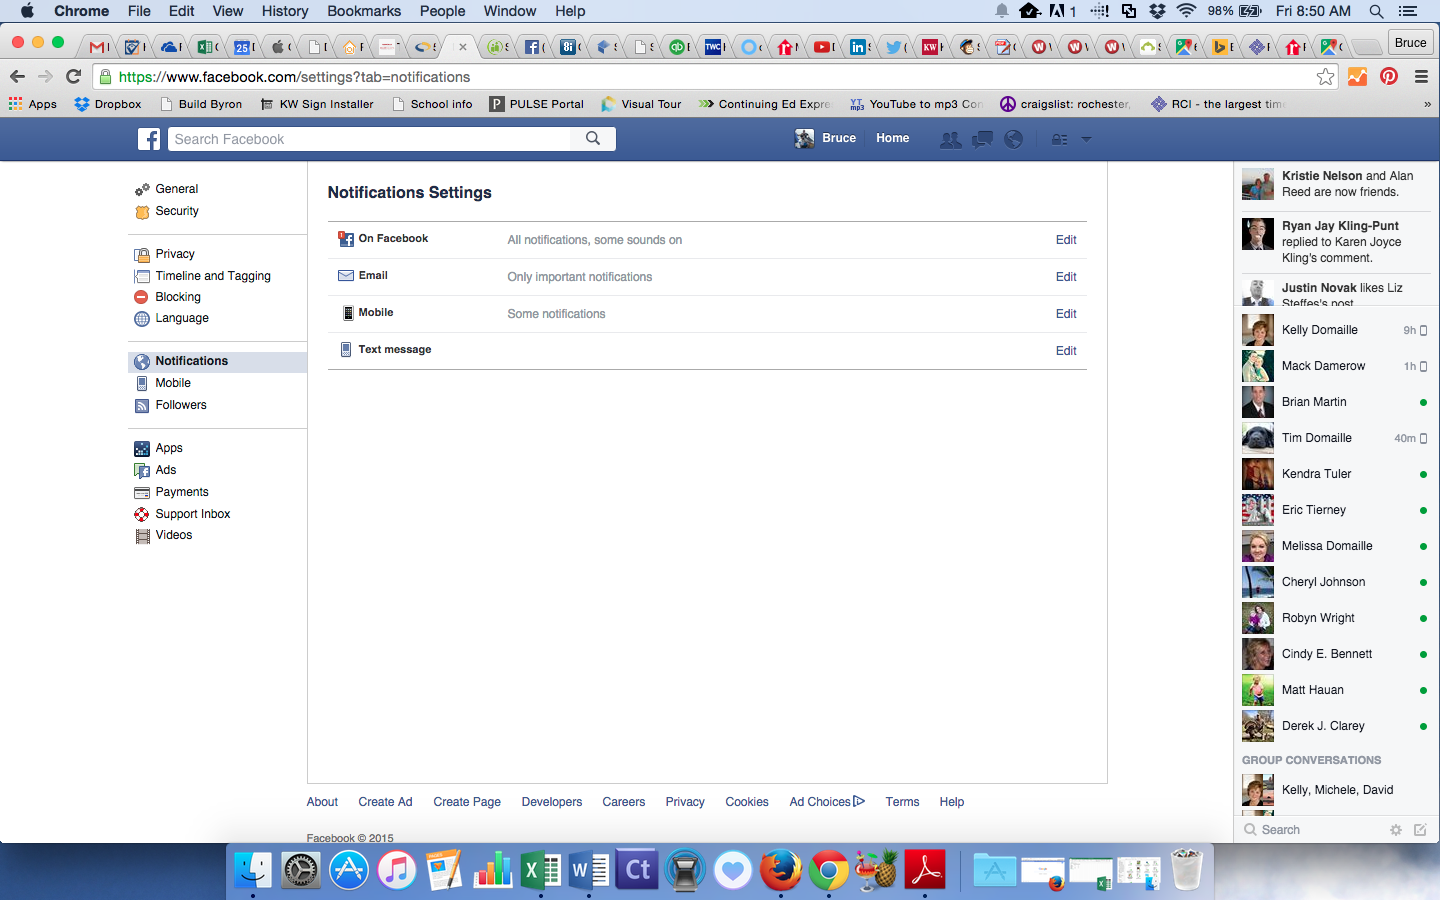Open Adobe Acrobat from Dock
Image resolution: width=1440 pixels, height=900 pixels.
click(x=925, y=870)
